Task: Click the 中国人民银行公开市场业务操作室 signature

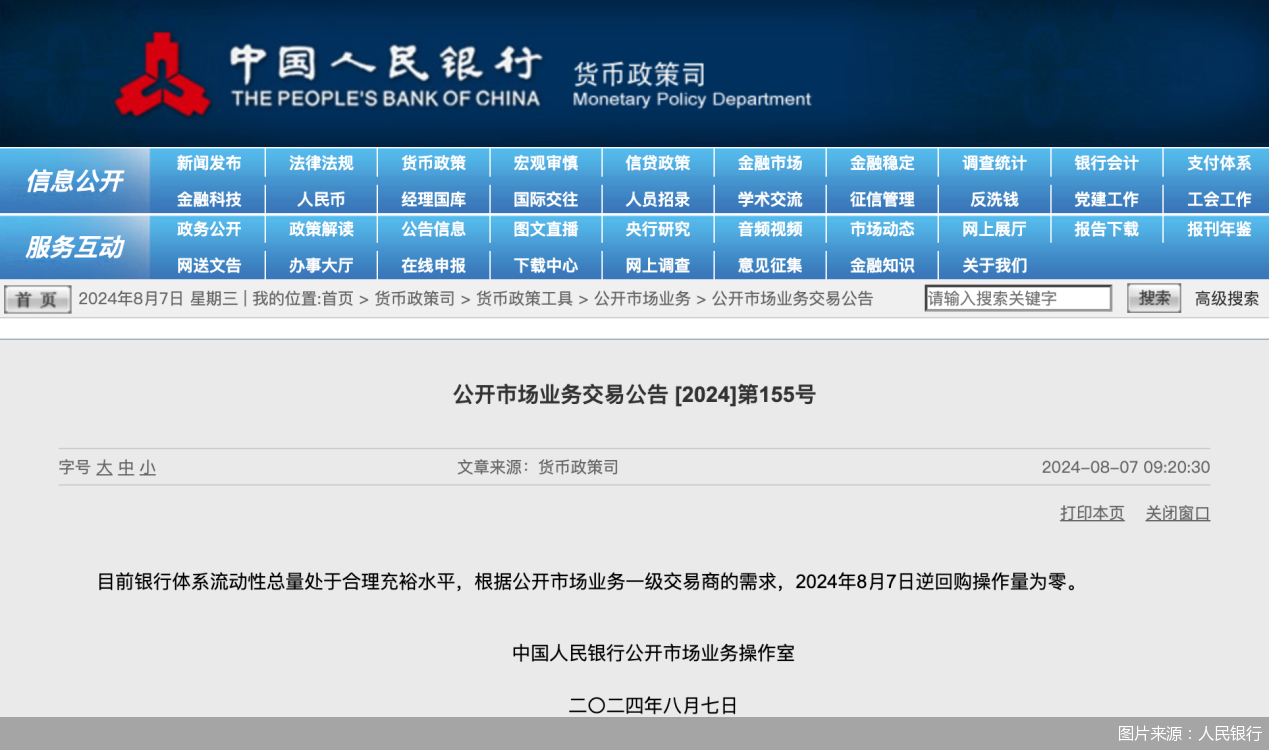Action: click(654, 653)
